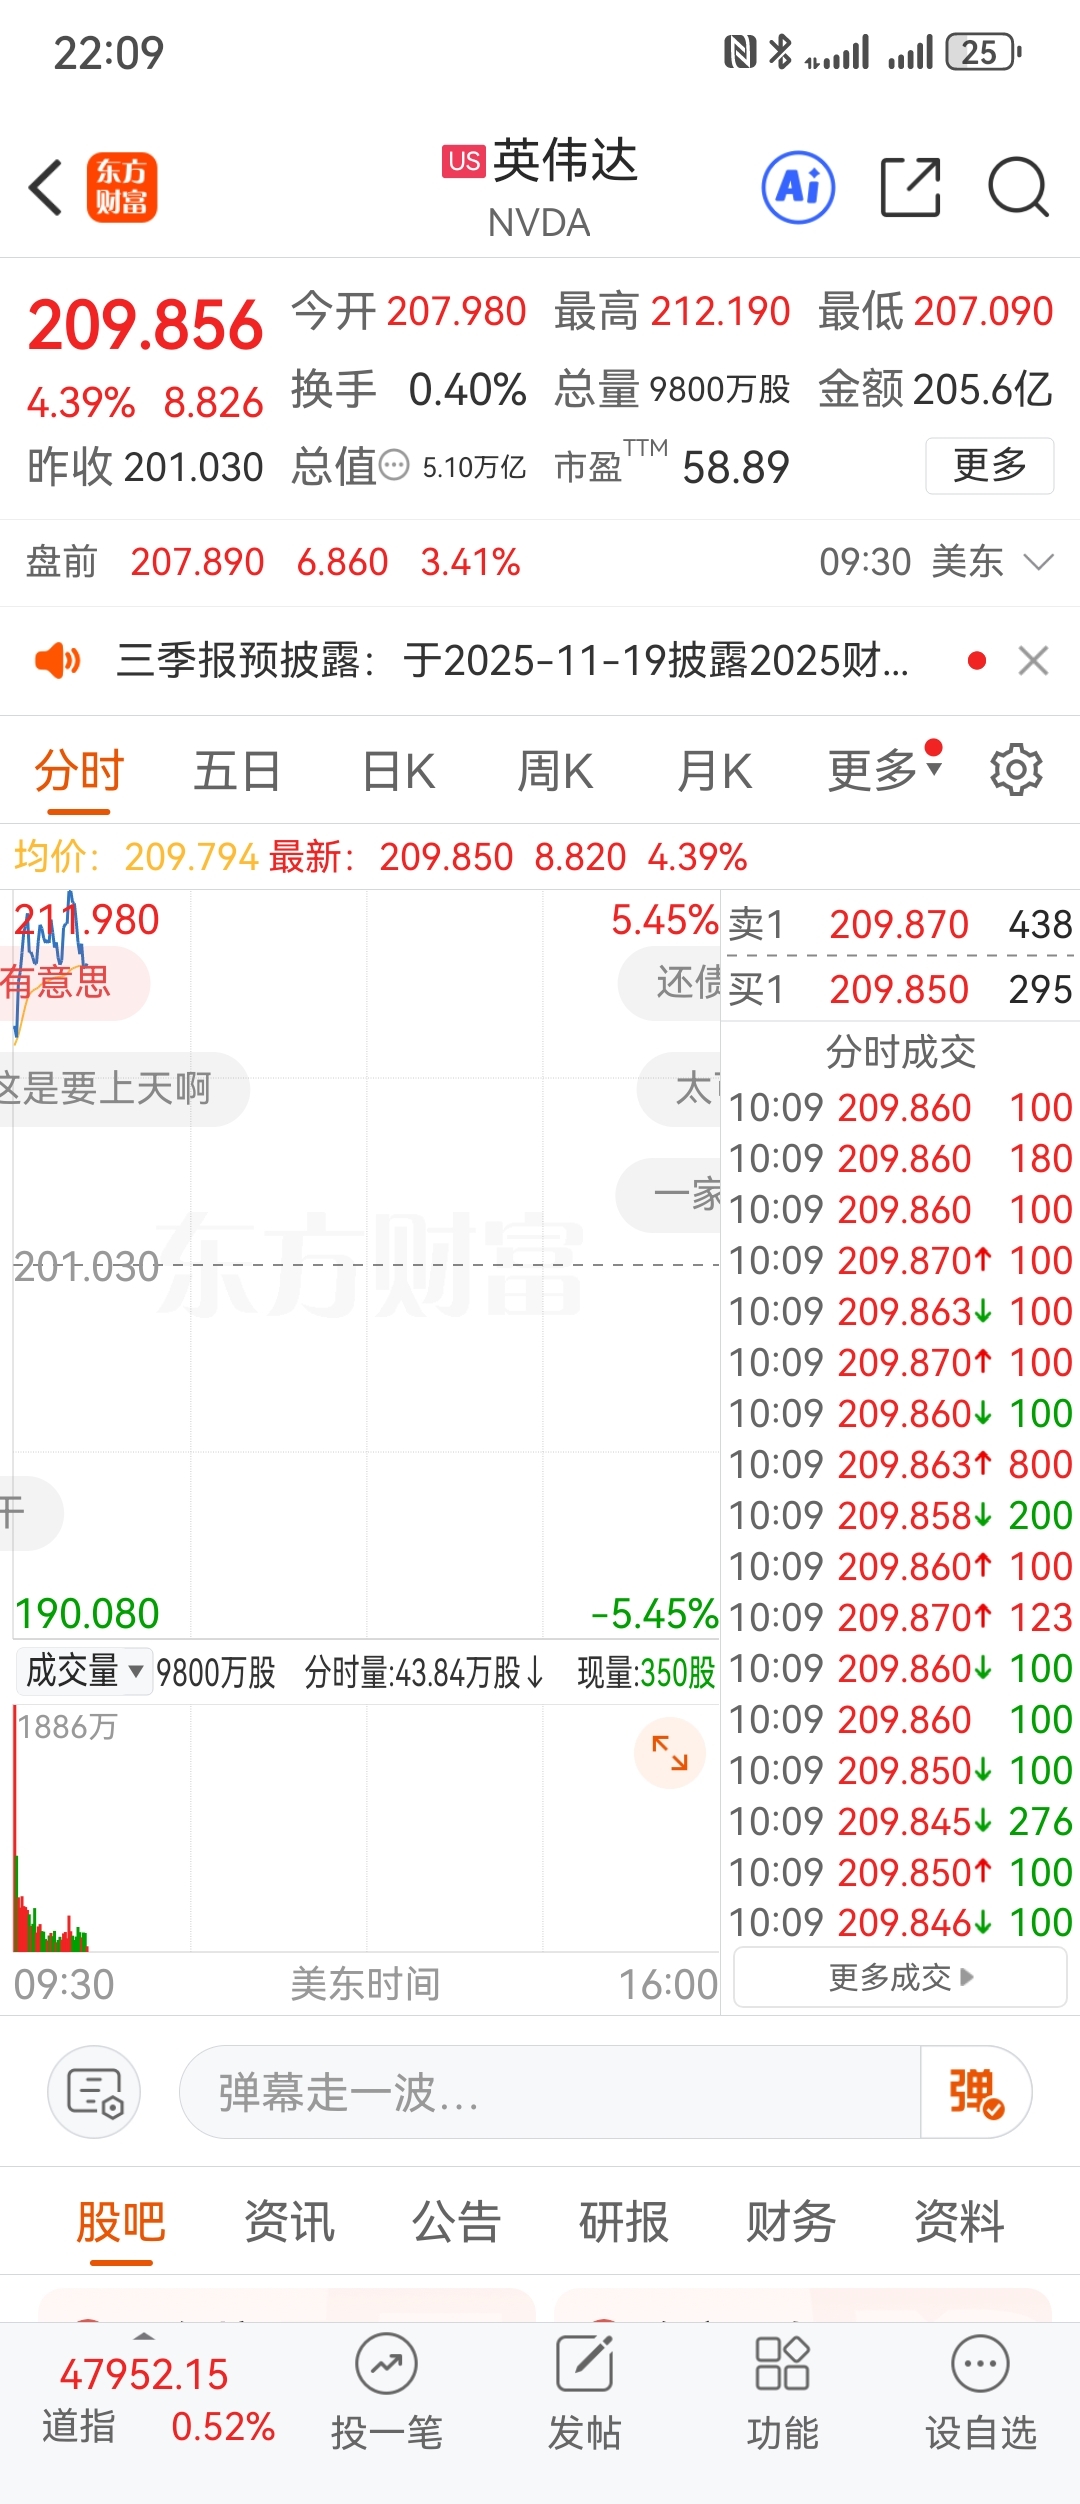Tap the current price 209.856

pyautogui.click(x=146, y=325)
